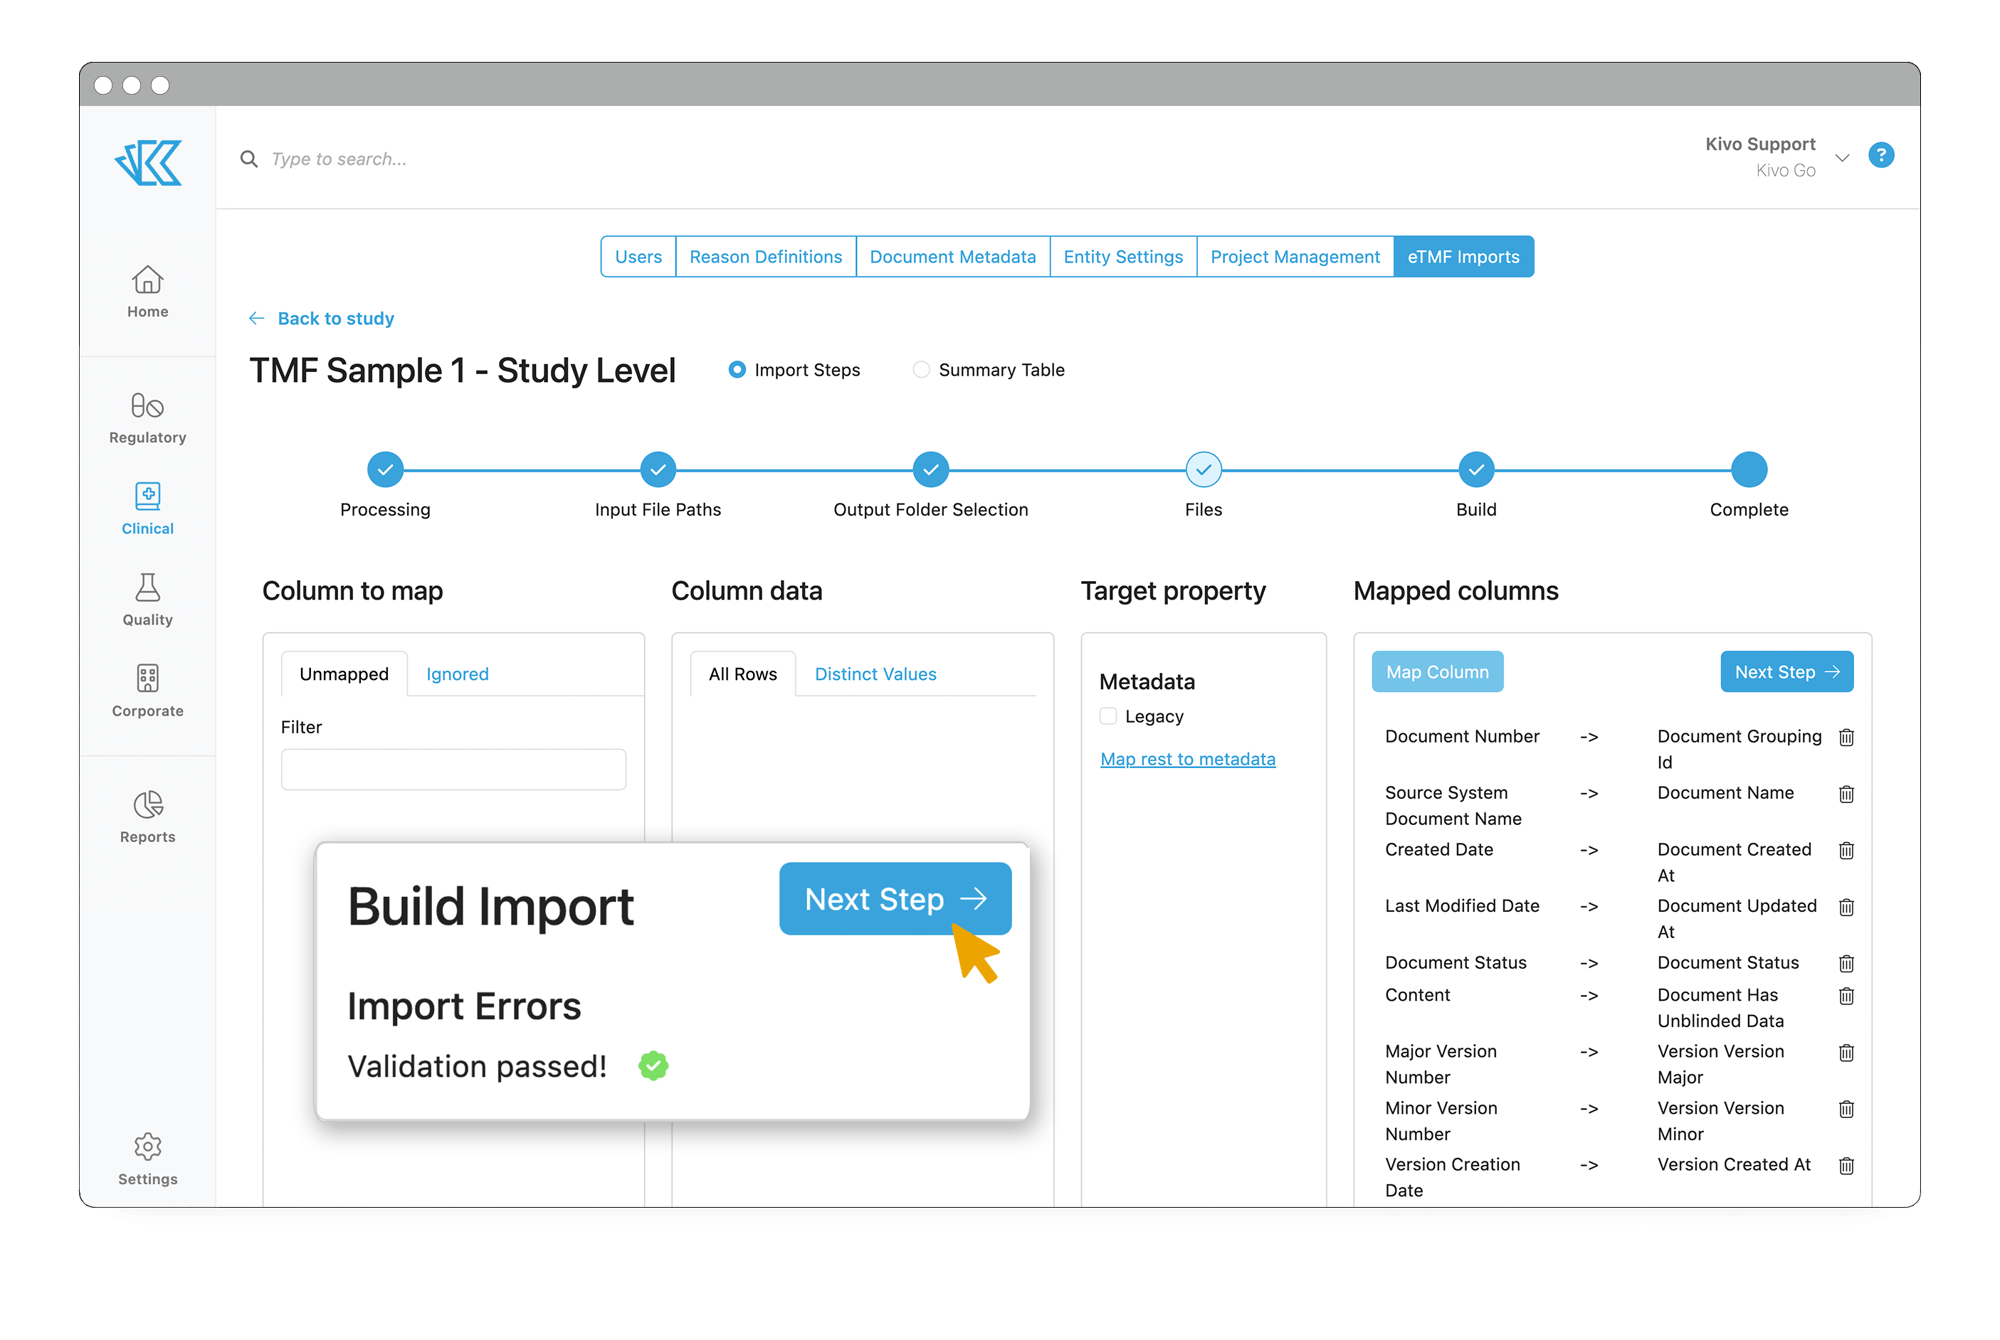Delete the Content mapping
This screenshot has width=2000, height=1340.
point(1847,996)
